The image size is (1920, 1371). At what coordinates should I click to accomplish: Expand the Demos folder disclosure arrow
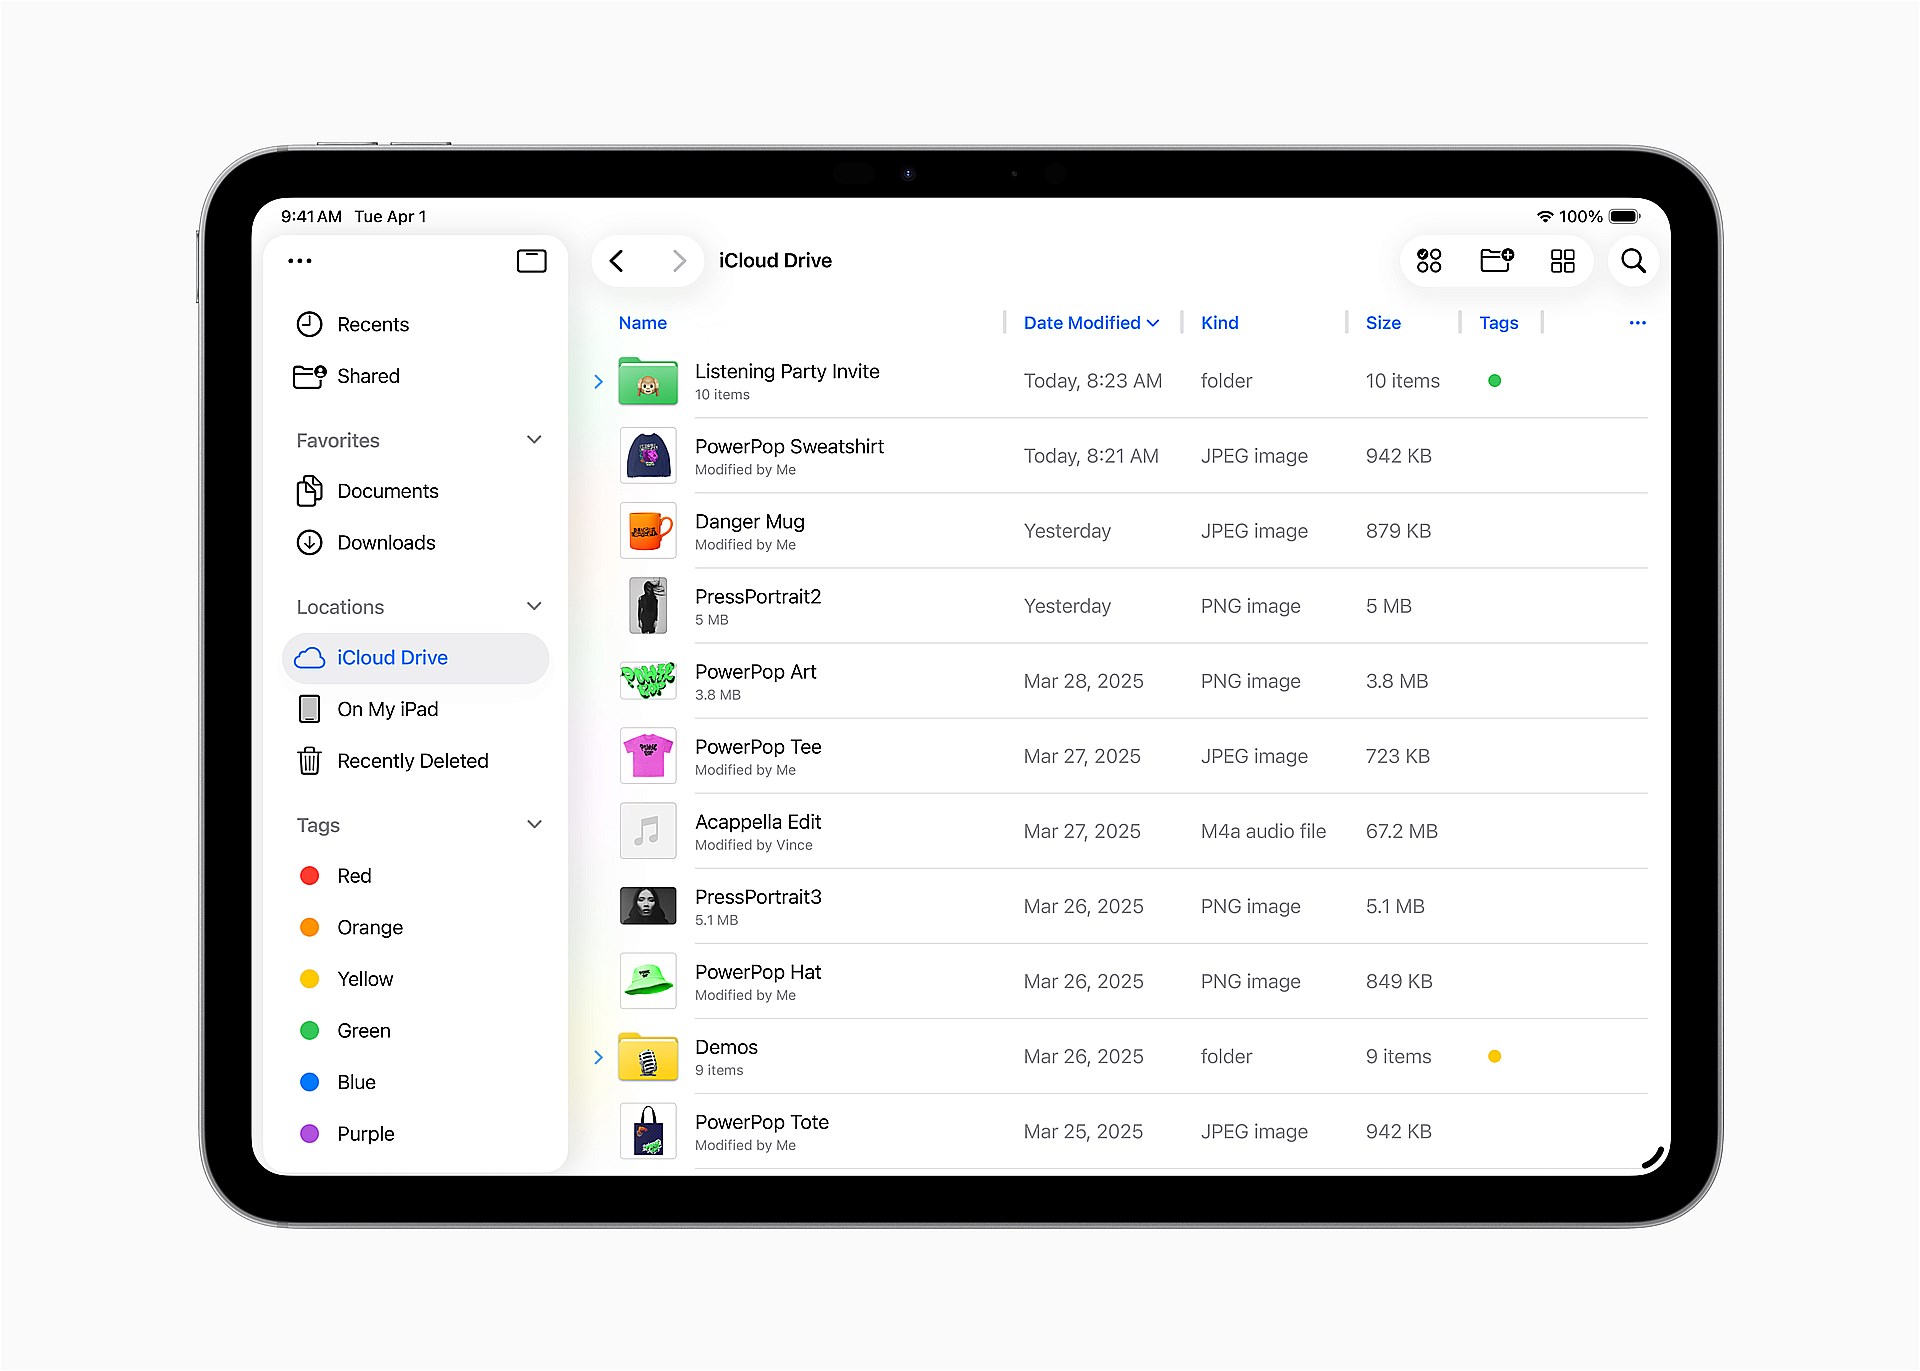598,1058
